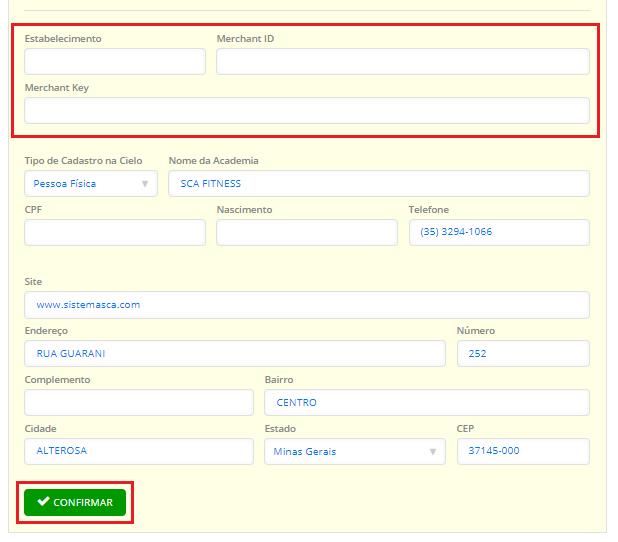Click the CEP label

465,428
